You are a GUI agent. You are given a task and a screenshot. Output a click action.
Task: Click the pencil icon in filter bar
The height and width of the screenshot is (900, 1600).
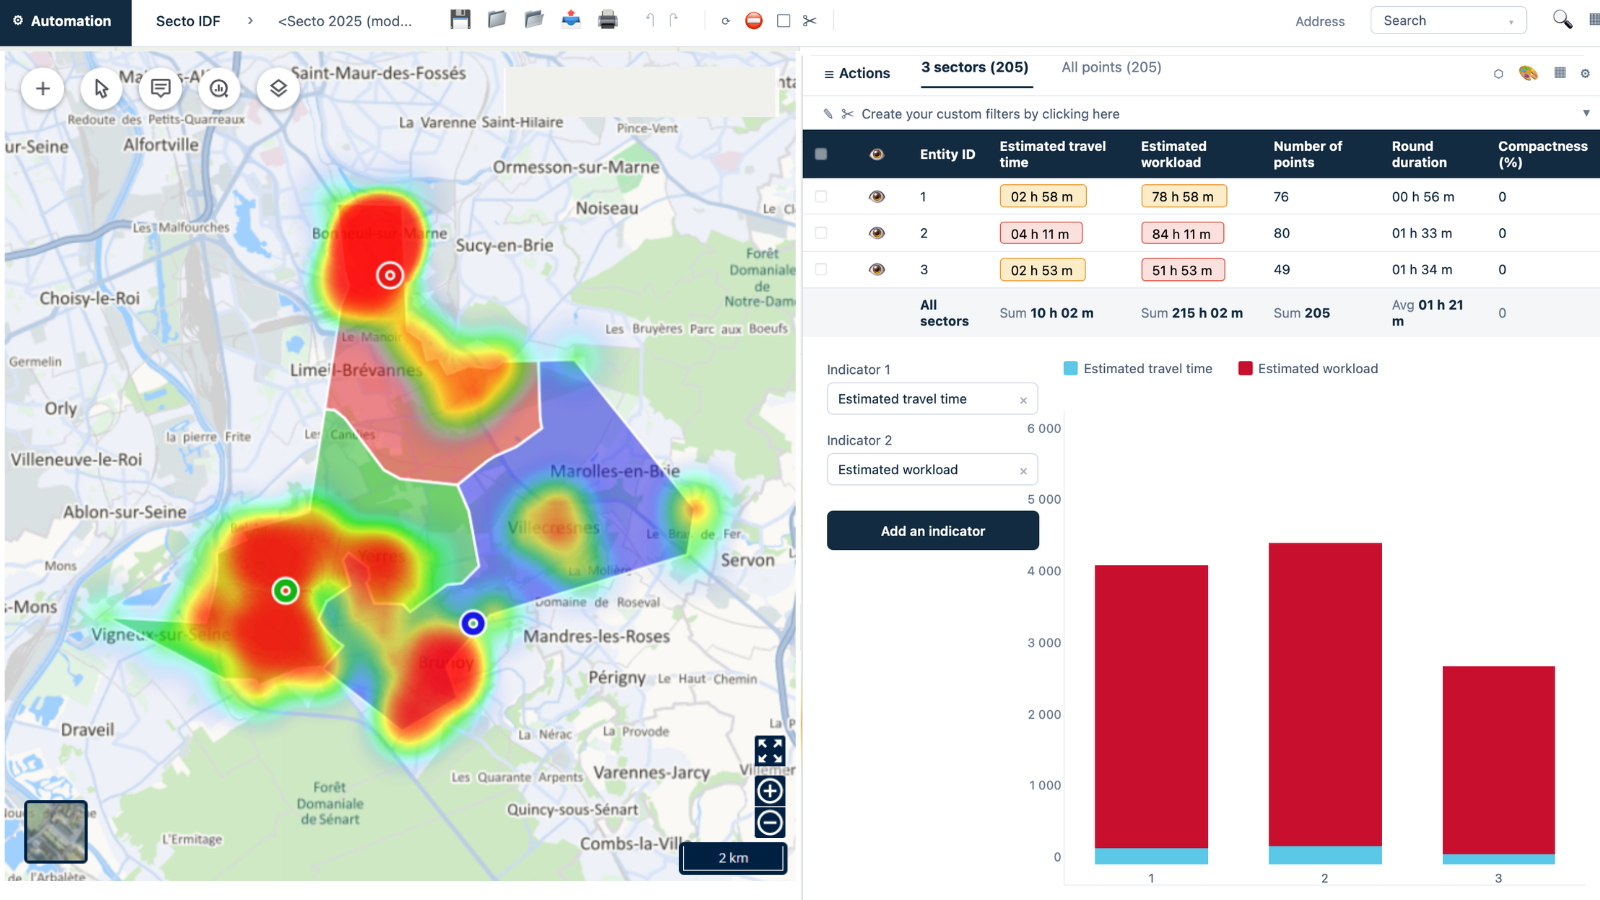click(x=828, y=114)
